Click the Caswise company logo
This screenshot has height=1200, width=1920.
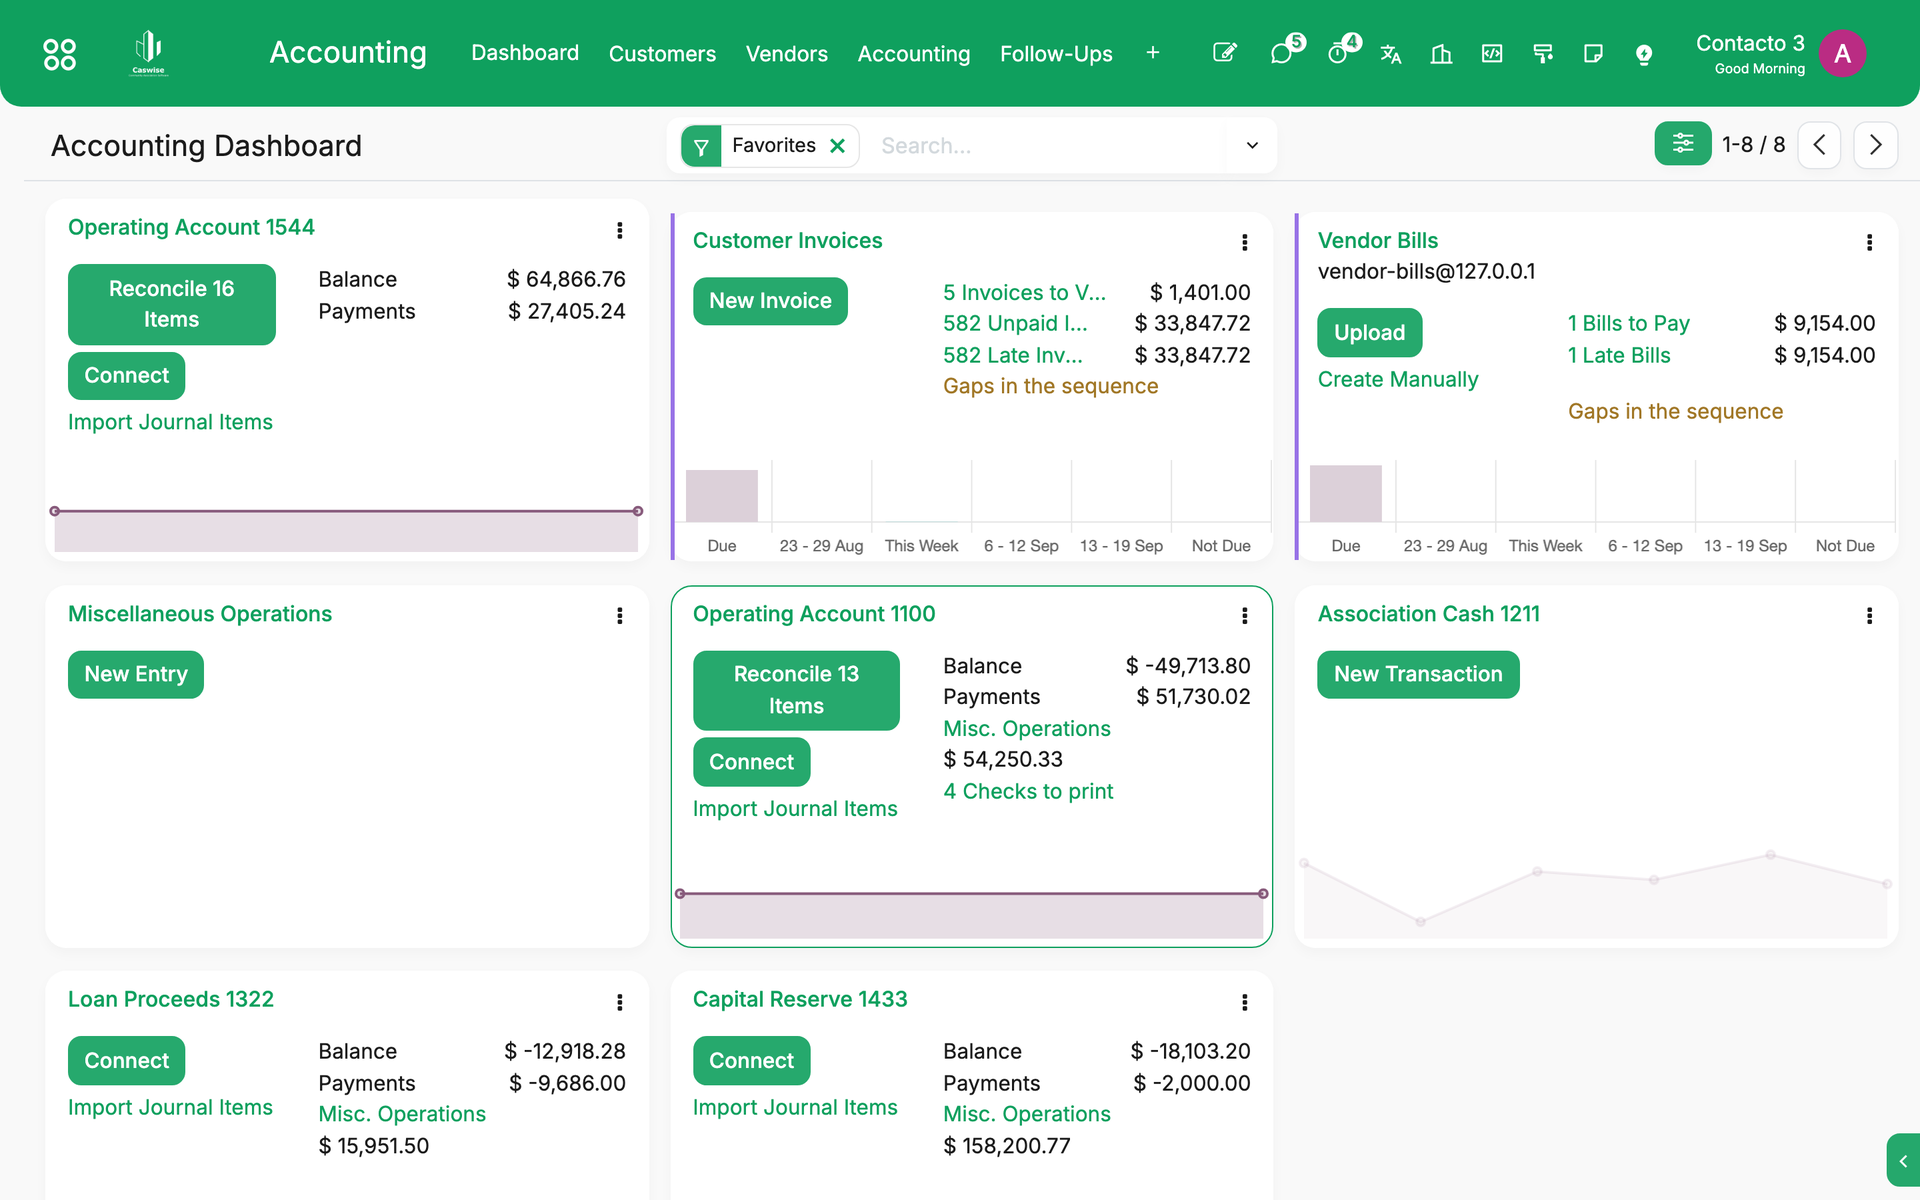149,53
